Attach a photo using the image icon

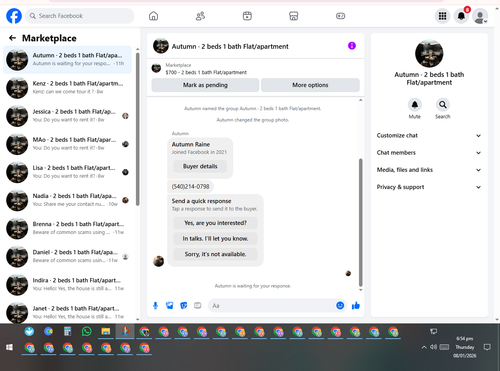point(169,305)
